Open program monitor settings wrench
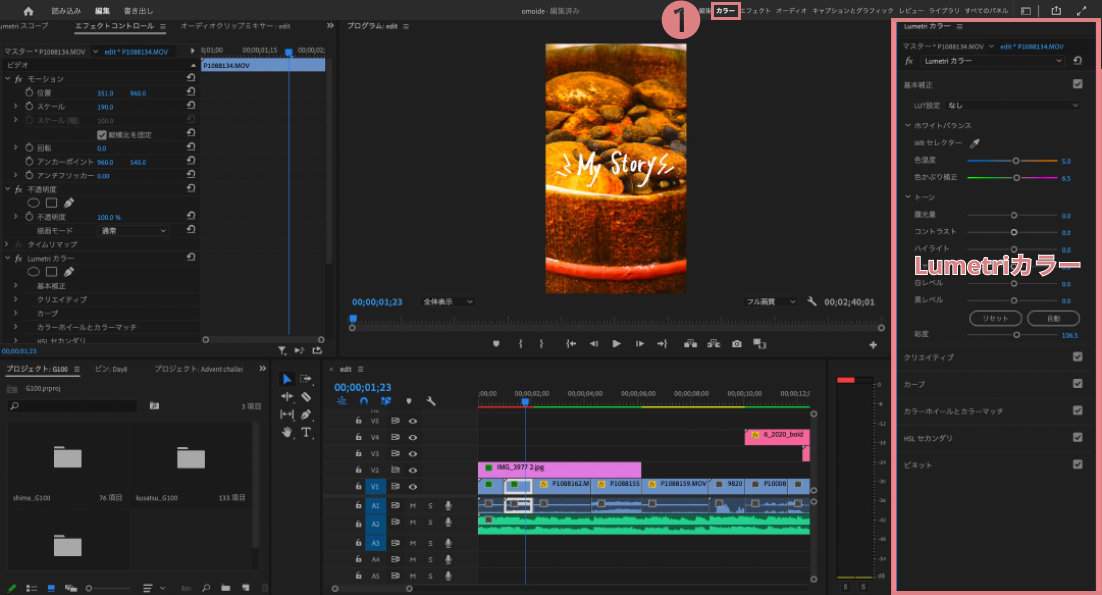This screenshot has height=595, width=1102. [x=812, y=301]
